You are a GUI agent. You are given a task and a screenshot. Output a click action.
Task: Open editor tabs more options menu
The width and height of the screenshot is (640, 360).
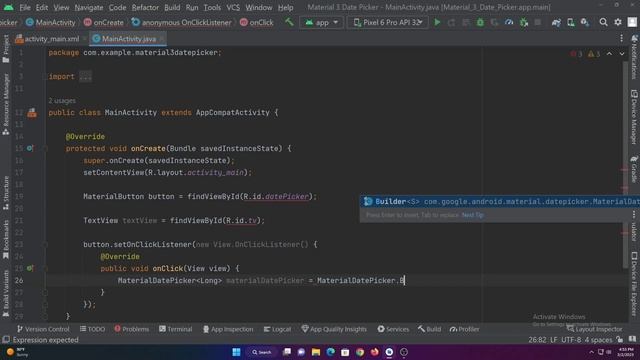click(621, 38)
